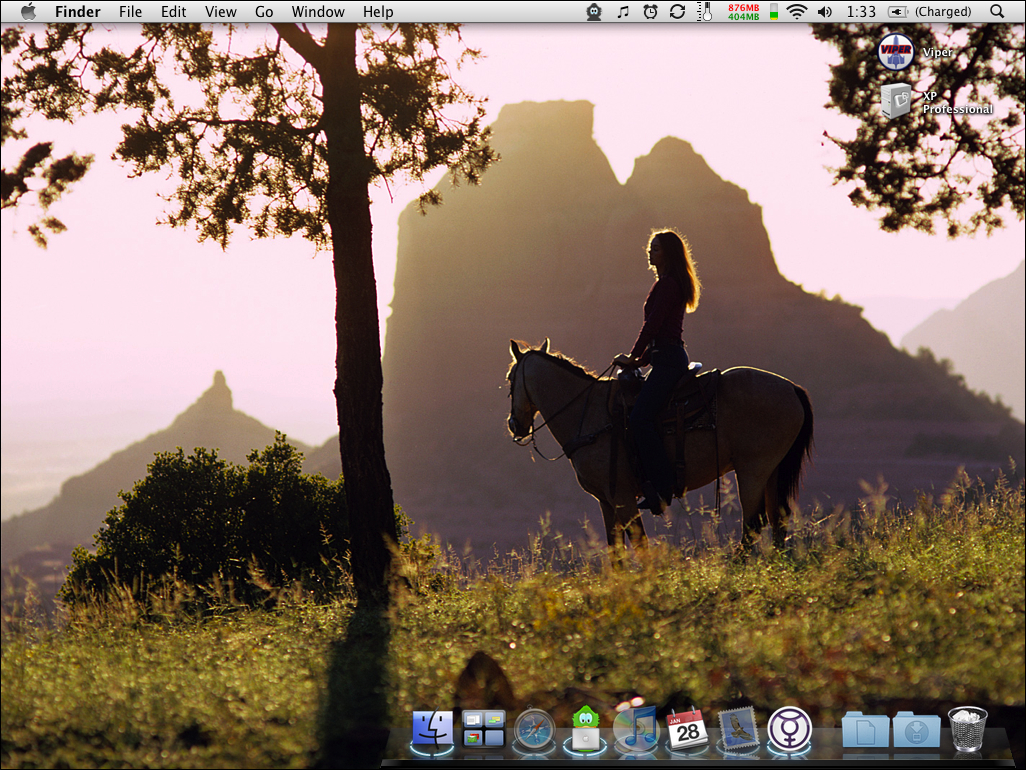Screen dimensions: 1026x770
Task: Open the Help menu
Action: 378,12
